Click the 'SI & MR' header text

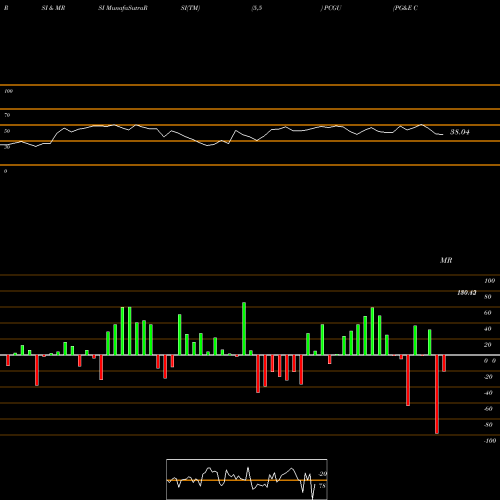[53, 8]
